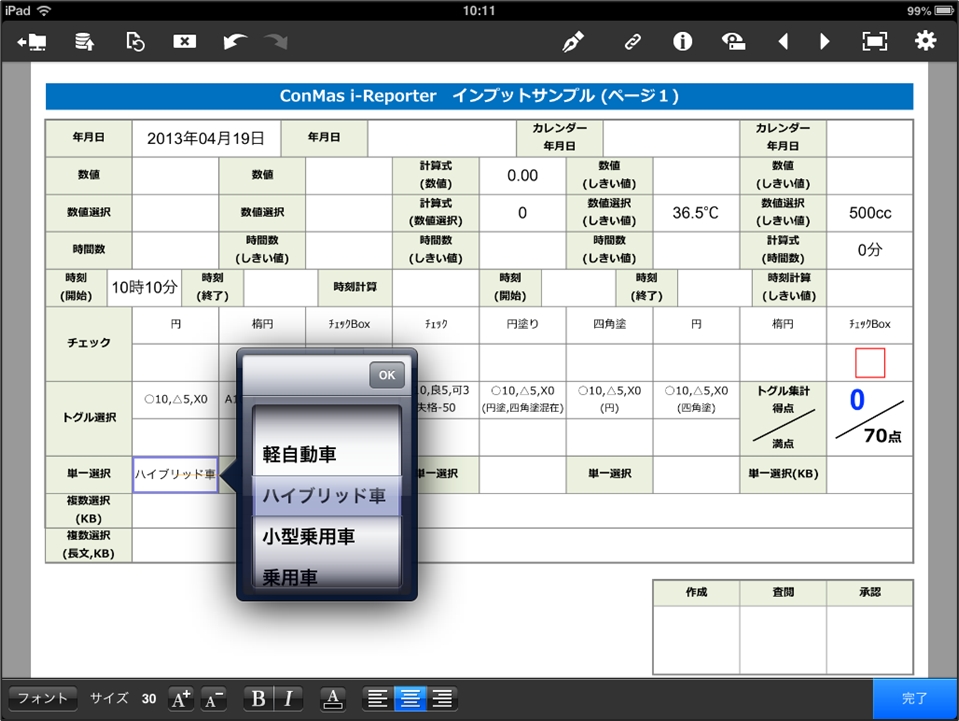Go to the next page arrow
Image resolution: width=959 pixels, height=721 pixels.
[825, 41]
